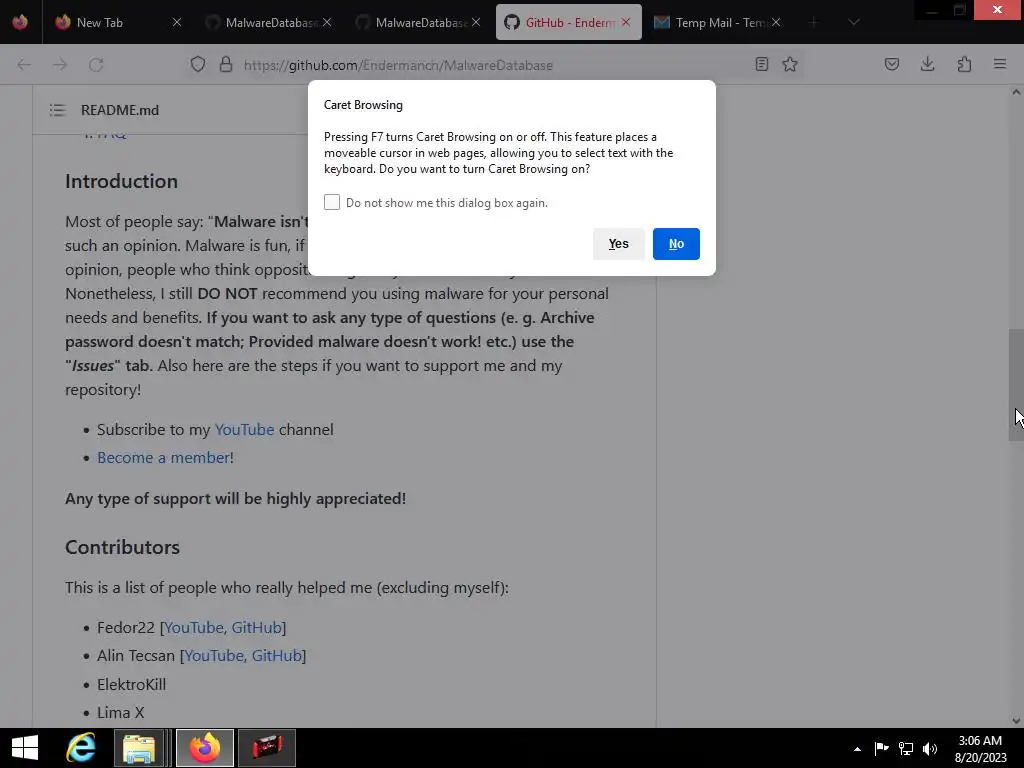This screenshot has width=1024, height=768.
Task: Open README.md outline list icon
Action: (57, 110)
